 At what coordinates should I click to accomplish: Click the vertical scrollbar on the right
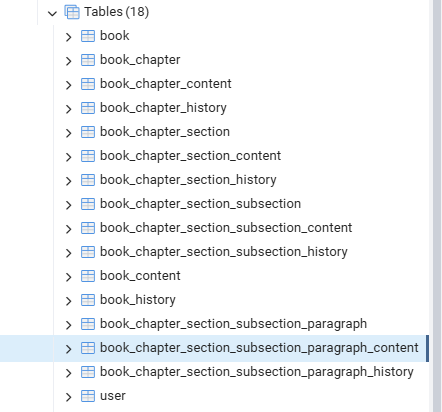point(437,206)
